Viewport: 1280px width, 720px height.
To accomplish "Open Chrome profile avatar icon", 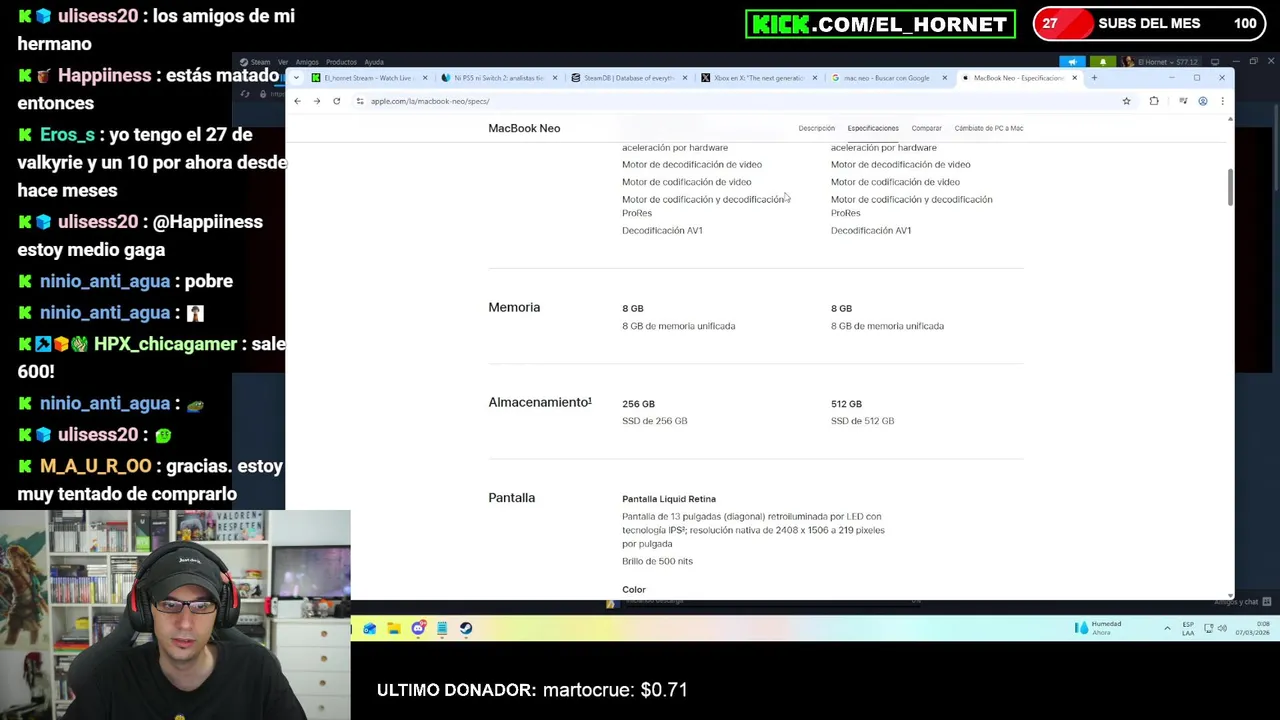I will 1203,101.
